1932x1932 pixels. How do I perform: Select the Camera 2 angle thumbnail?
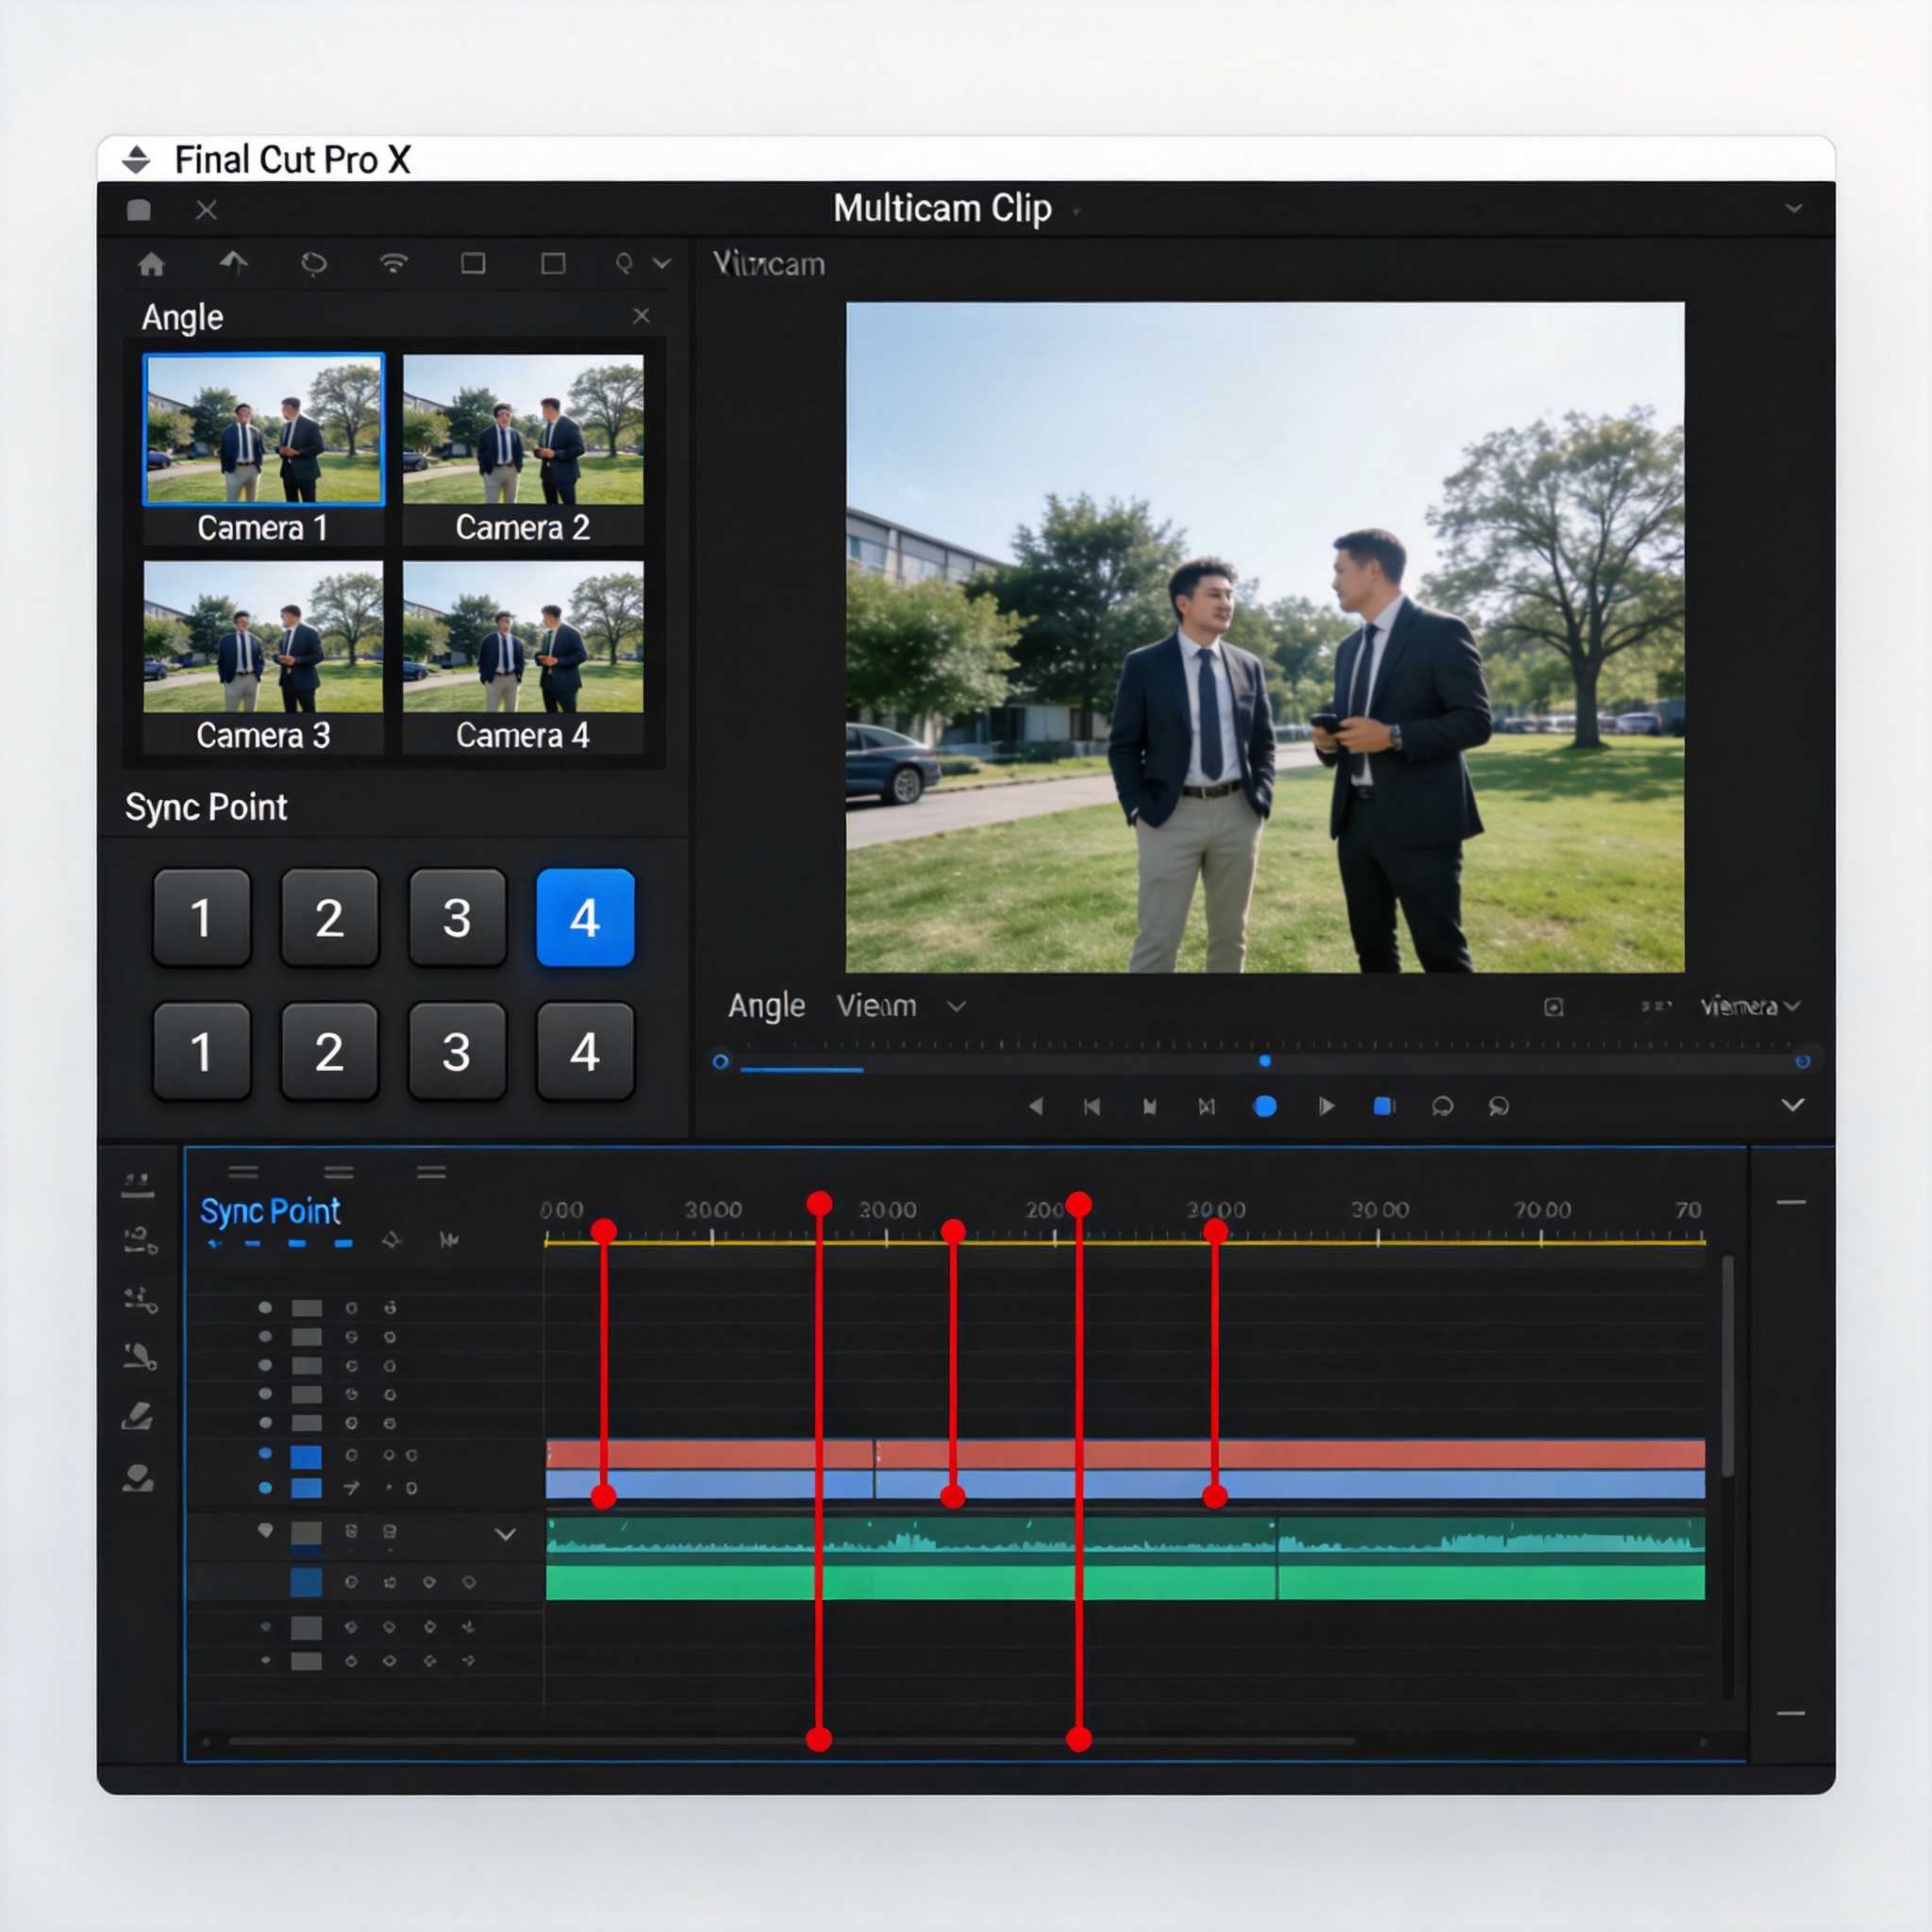pyautogui.click(x=523, y=429)
